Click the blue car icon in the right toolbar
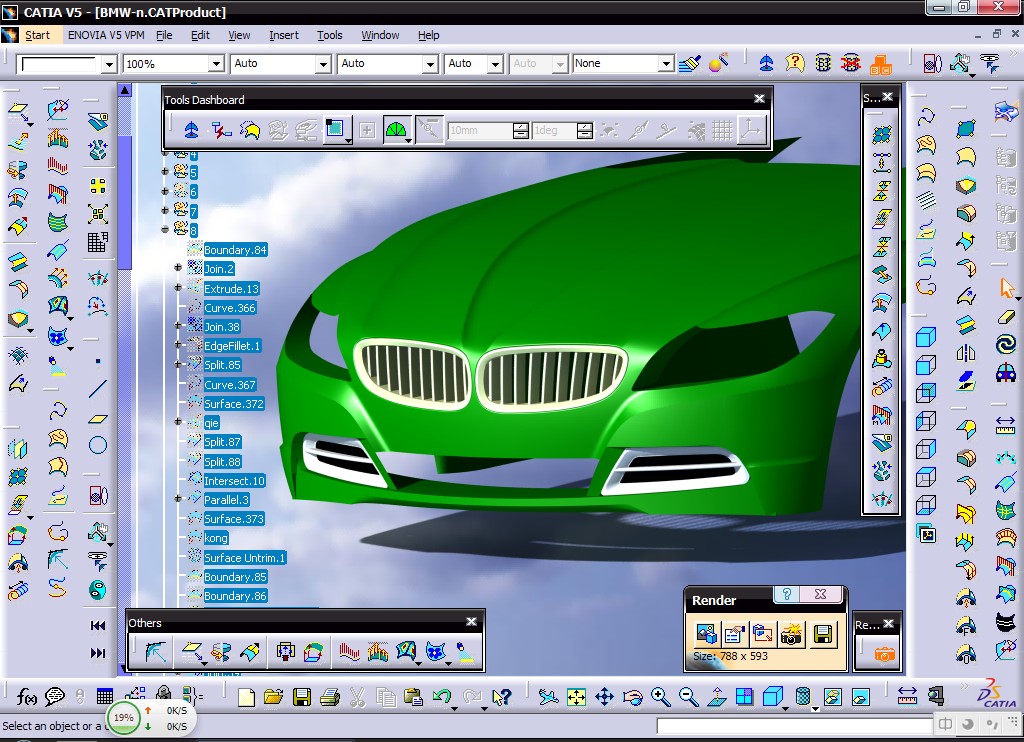 [1006, 372]
